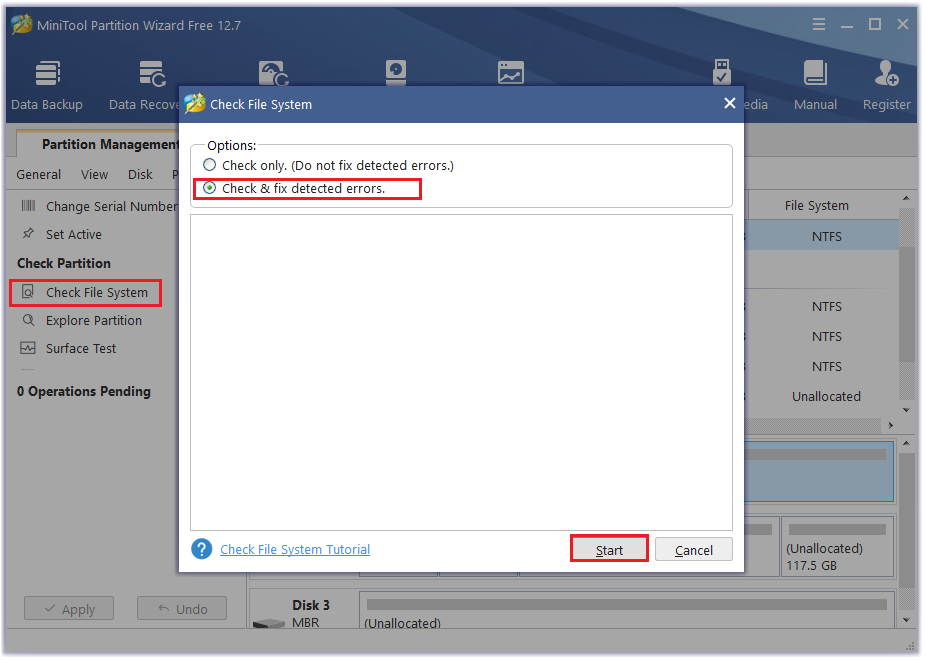
Task: Open the Manual
Action: pyautogui.click(x=816, y=85)
